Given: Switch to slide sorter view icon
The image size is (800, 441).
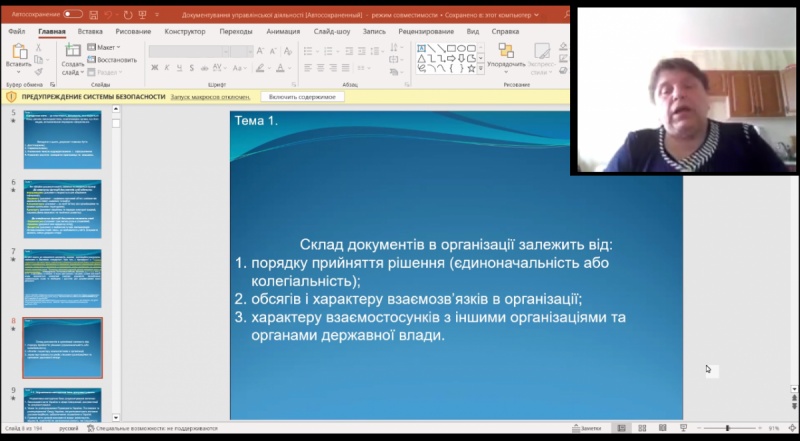Looking at the screenshot, I should [x=642, y=428].
